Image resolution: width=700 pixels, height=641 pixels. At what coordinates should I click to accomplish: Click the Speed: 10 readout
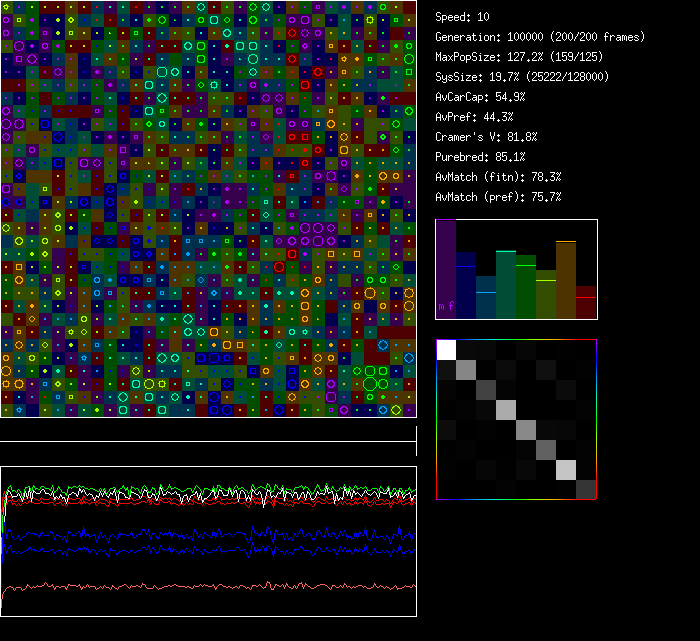(x=463, y=17)
